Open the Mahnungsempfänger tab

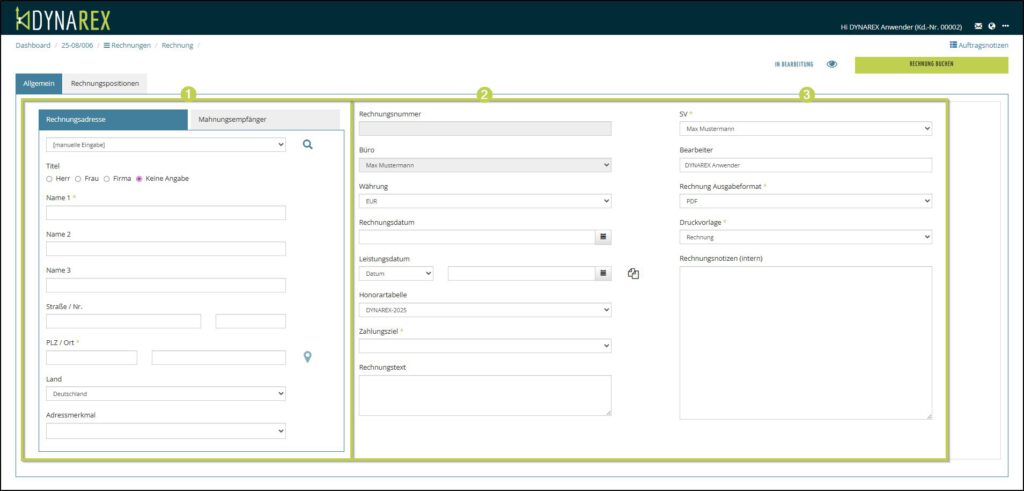[265, 120]
